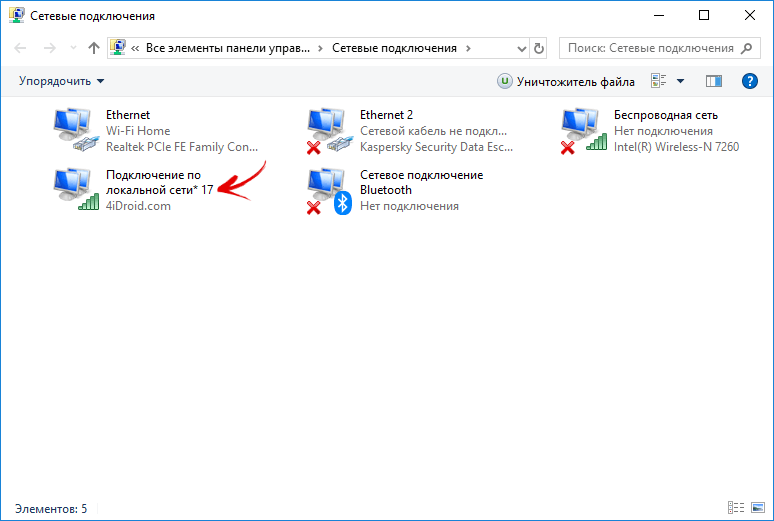Screen dimensions: 774x521
Task: Expand the address bar history dropdown
Action: [x=521, y=48]
